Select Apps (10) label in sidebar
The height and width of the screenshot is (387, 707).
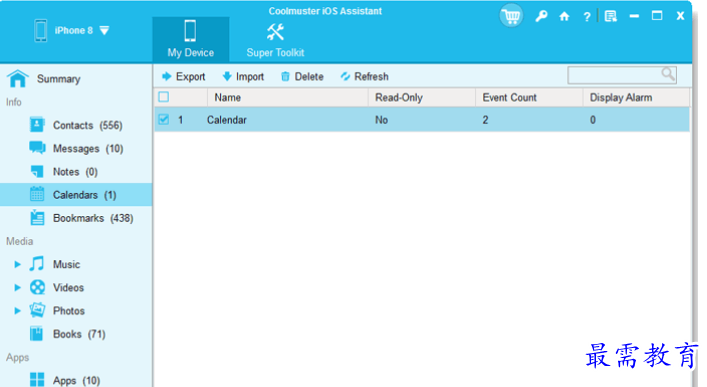pyautogui.click(x=76, y=380)
